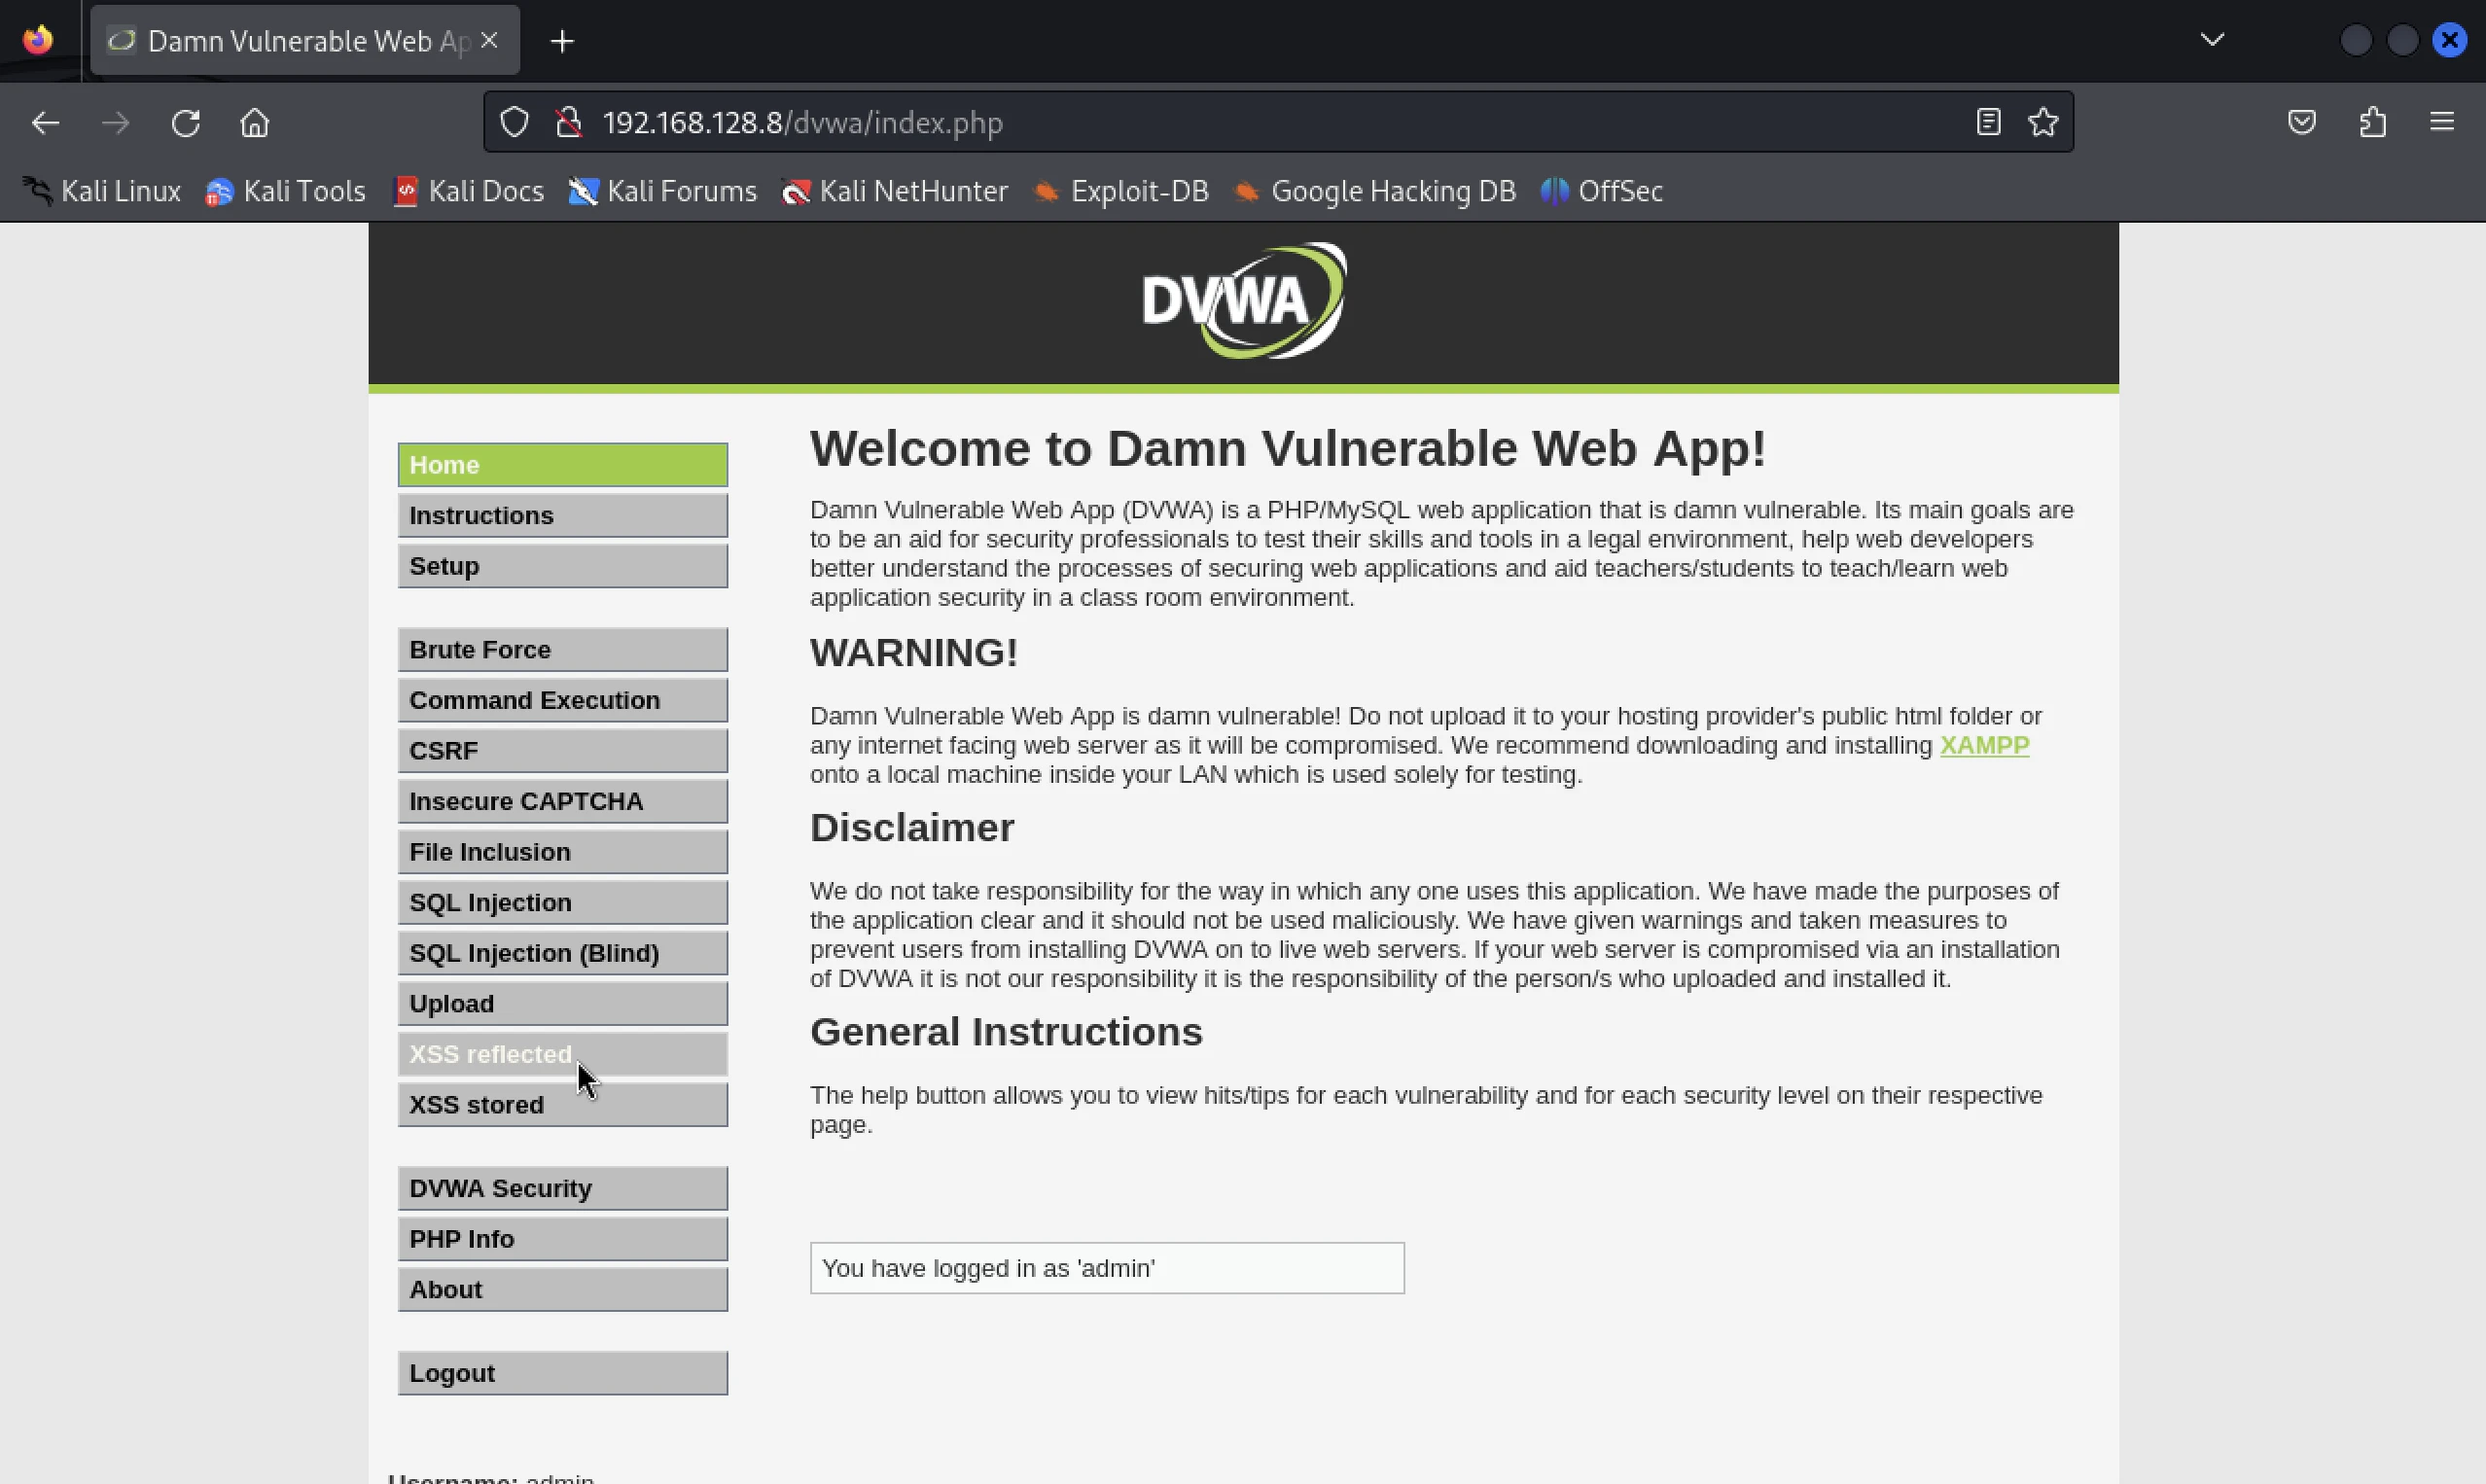Screen dimensions: 2486x1484
Task: Open the CSRF menu item
Action: (563, 751)
